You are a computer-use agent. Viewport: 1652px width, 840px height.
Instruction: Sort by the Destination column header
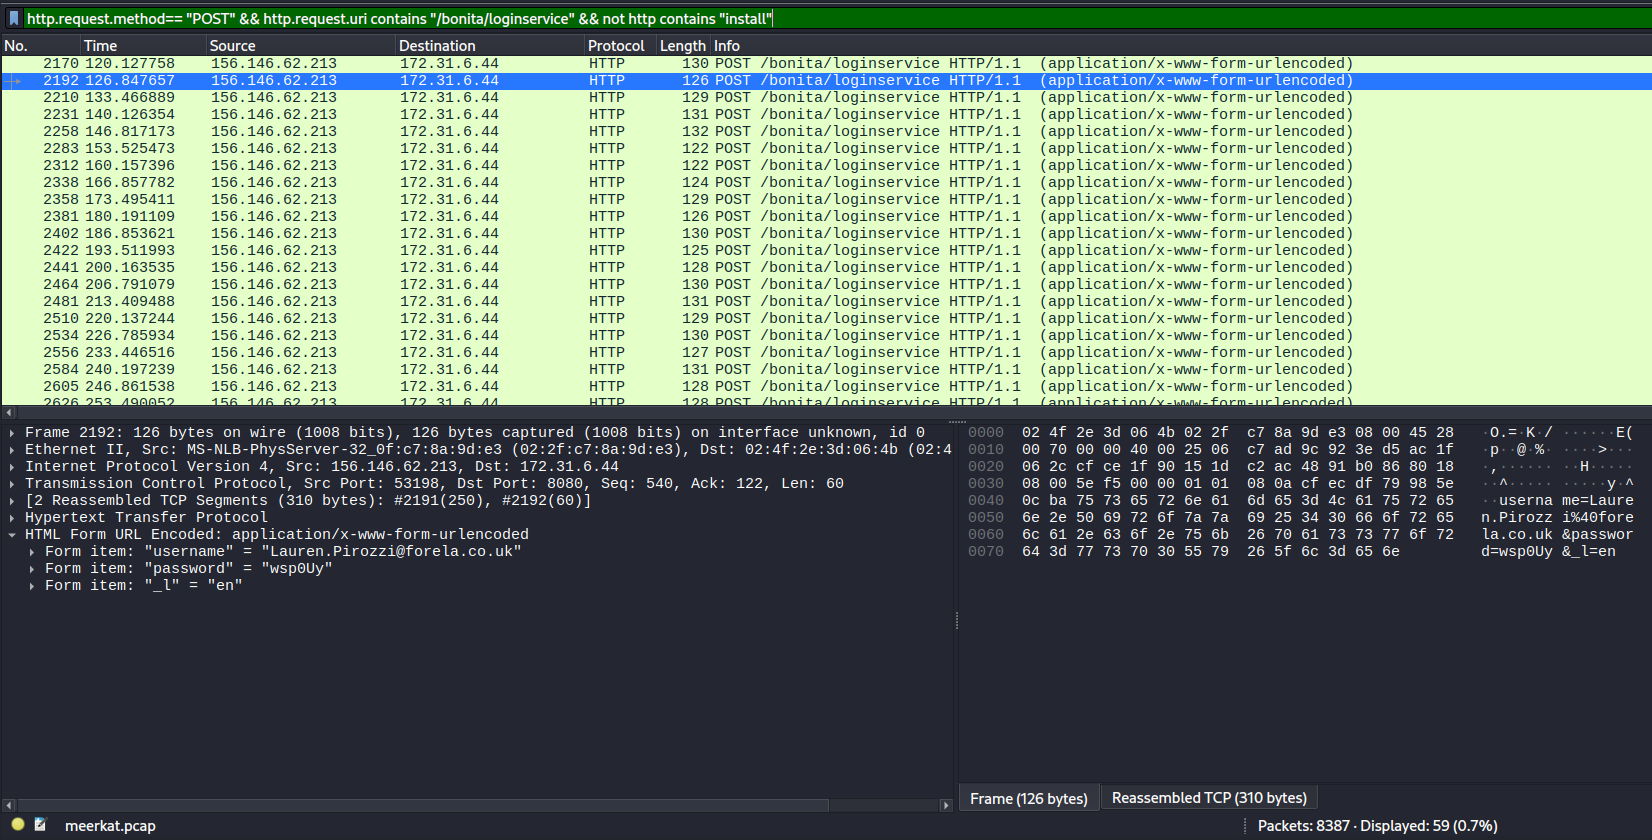tap(489, 46)
